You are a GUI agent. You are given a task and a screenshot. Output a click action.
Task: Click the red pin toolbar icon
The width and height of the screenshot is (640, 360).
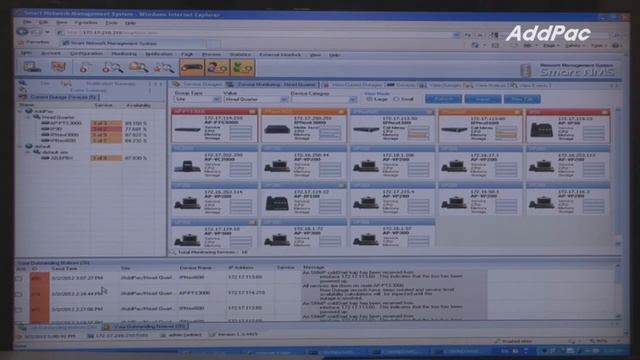click(84, 67)
